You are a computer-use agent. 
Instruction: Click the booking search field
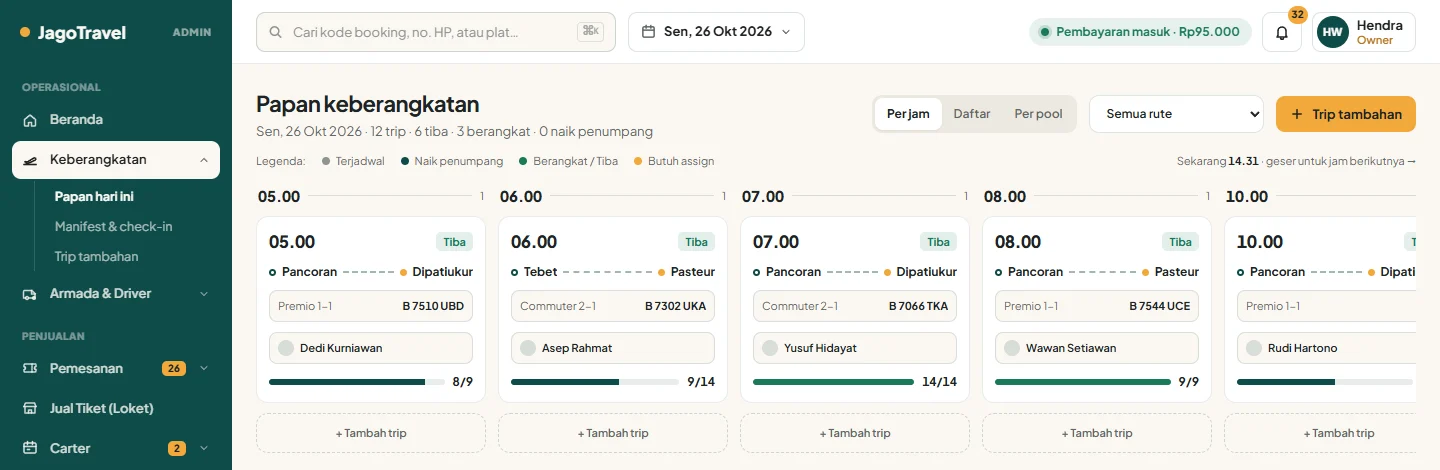coord(436,32)
